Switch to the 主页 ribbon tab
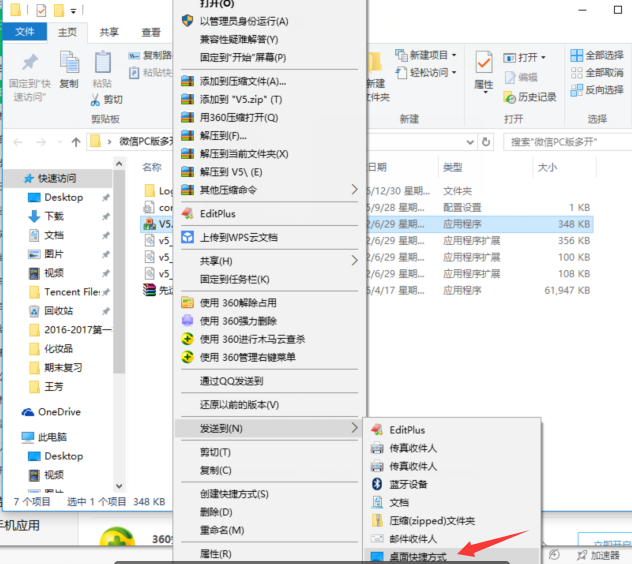 pyautogui.click(x=67, y=32)
